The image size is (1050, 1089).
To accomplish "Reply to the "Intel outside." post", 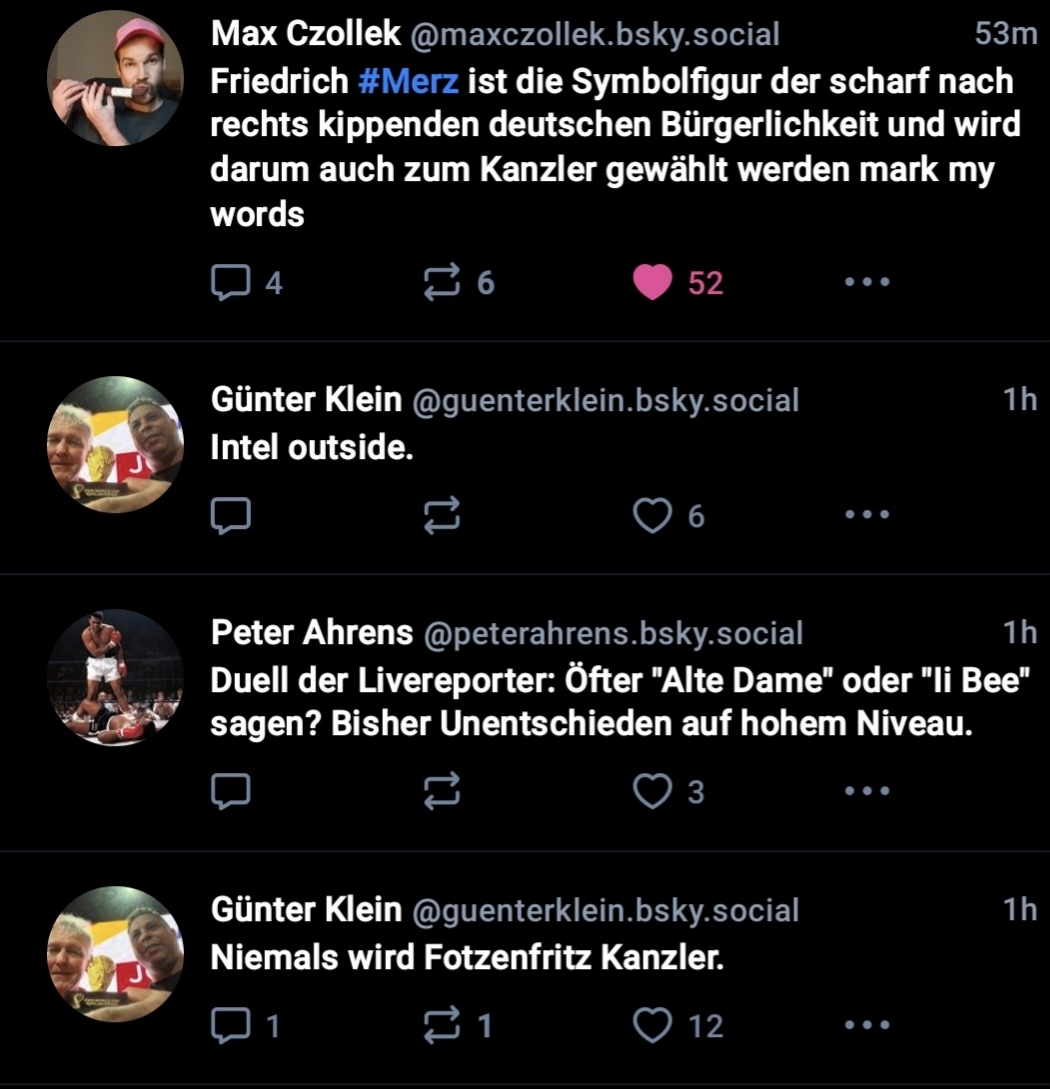I will [x=231, y=515].
